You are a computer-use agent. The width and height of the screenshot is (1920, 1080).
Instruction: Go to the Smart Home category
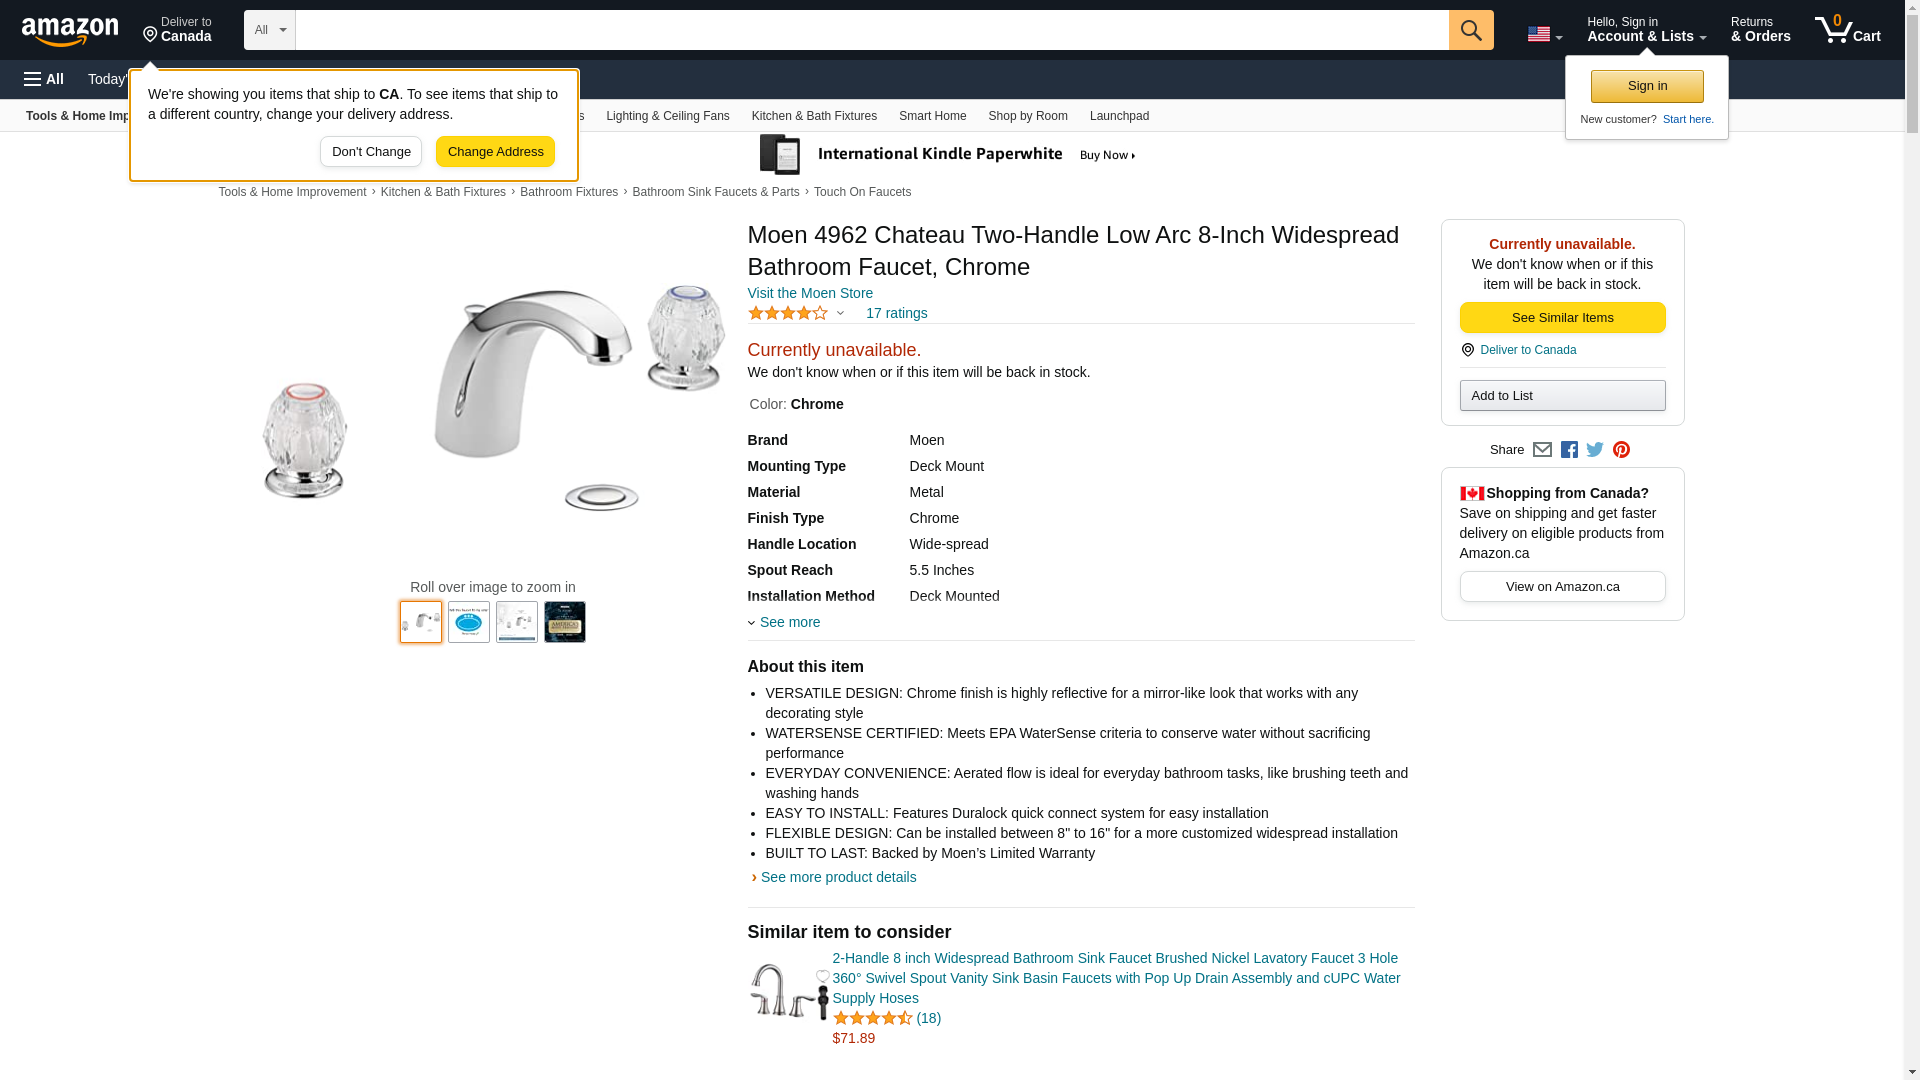point(932,116)
